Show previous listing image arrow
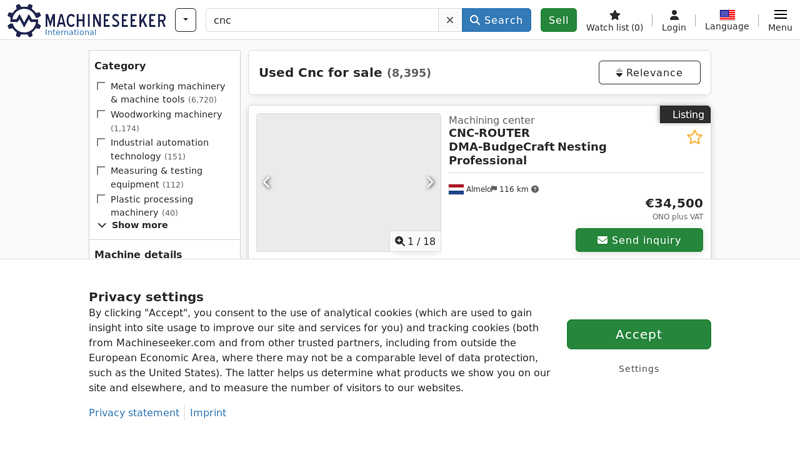This screenshot has height=450, width=800. click(x=267, y=182)
